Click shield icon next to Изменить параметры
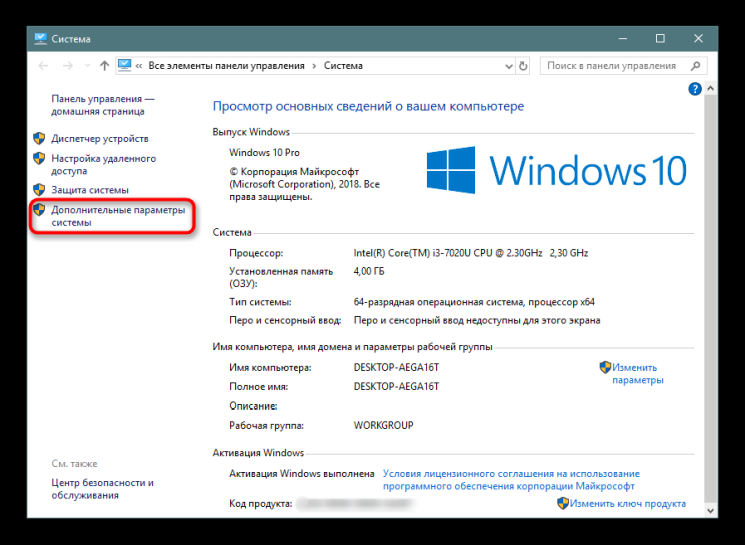Viewport: 745px width, 545px height. point(605,367)
